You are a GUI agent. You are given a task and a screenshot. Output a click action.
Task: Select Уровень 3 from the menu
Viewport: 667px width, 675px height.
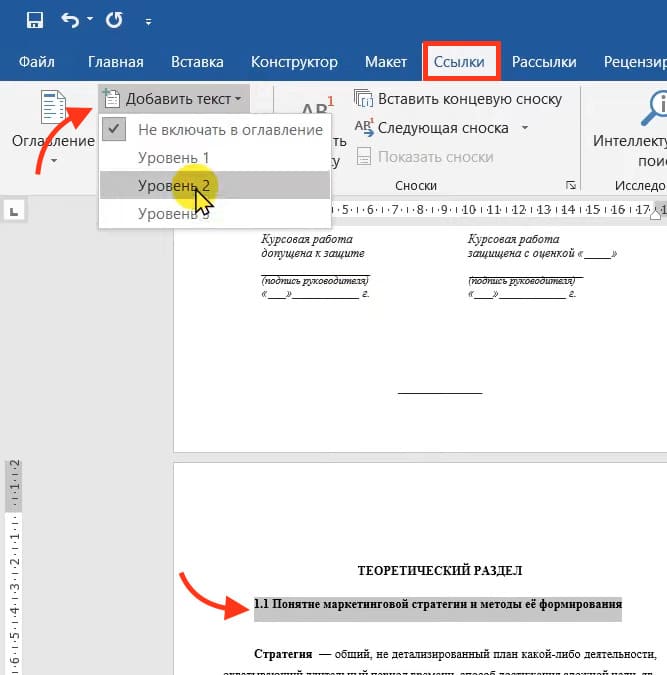[214, 213]
